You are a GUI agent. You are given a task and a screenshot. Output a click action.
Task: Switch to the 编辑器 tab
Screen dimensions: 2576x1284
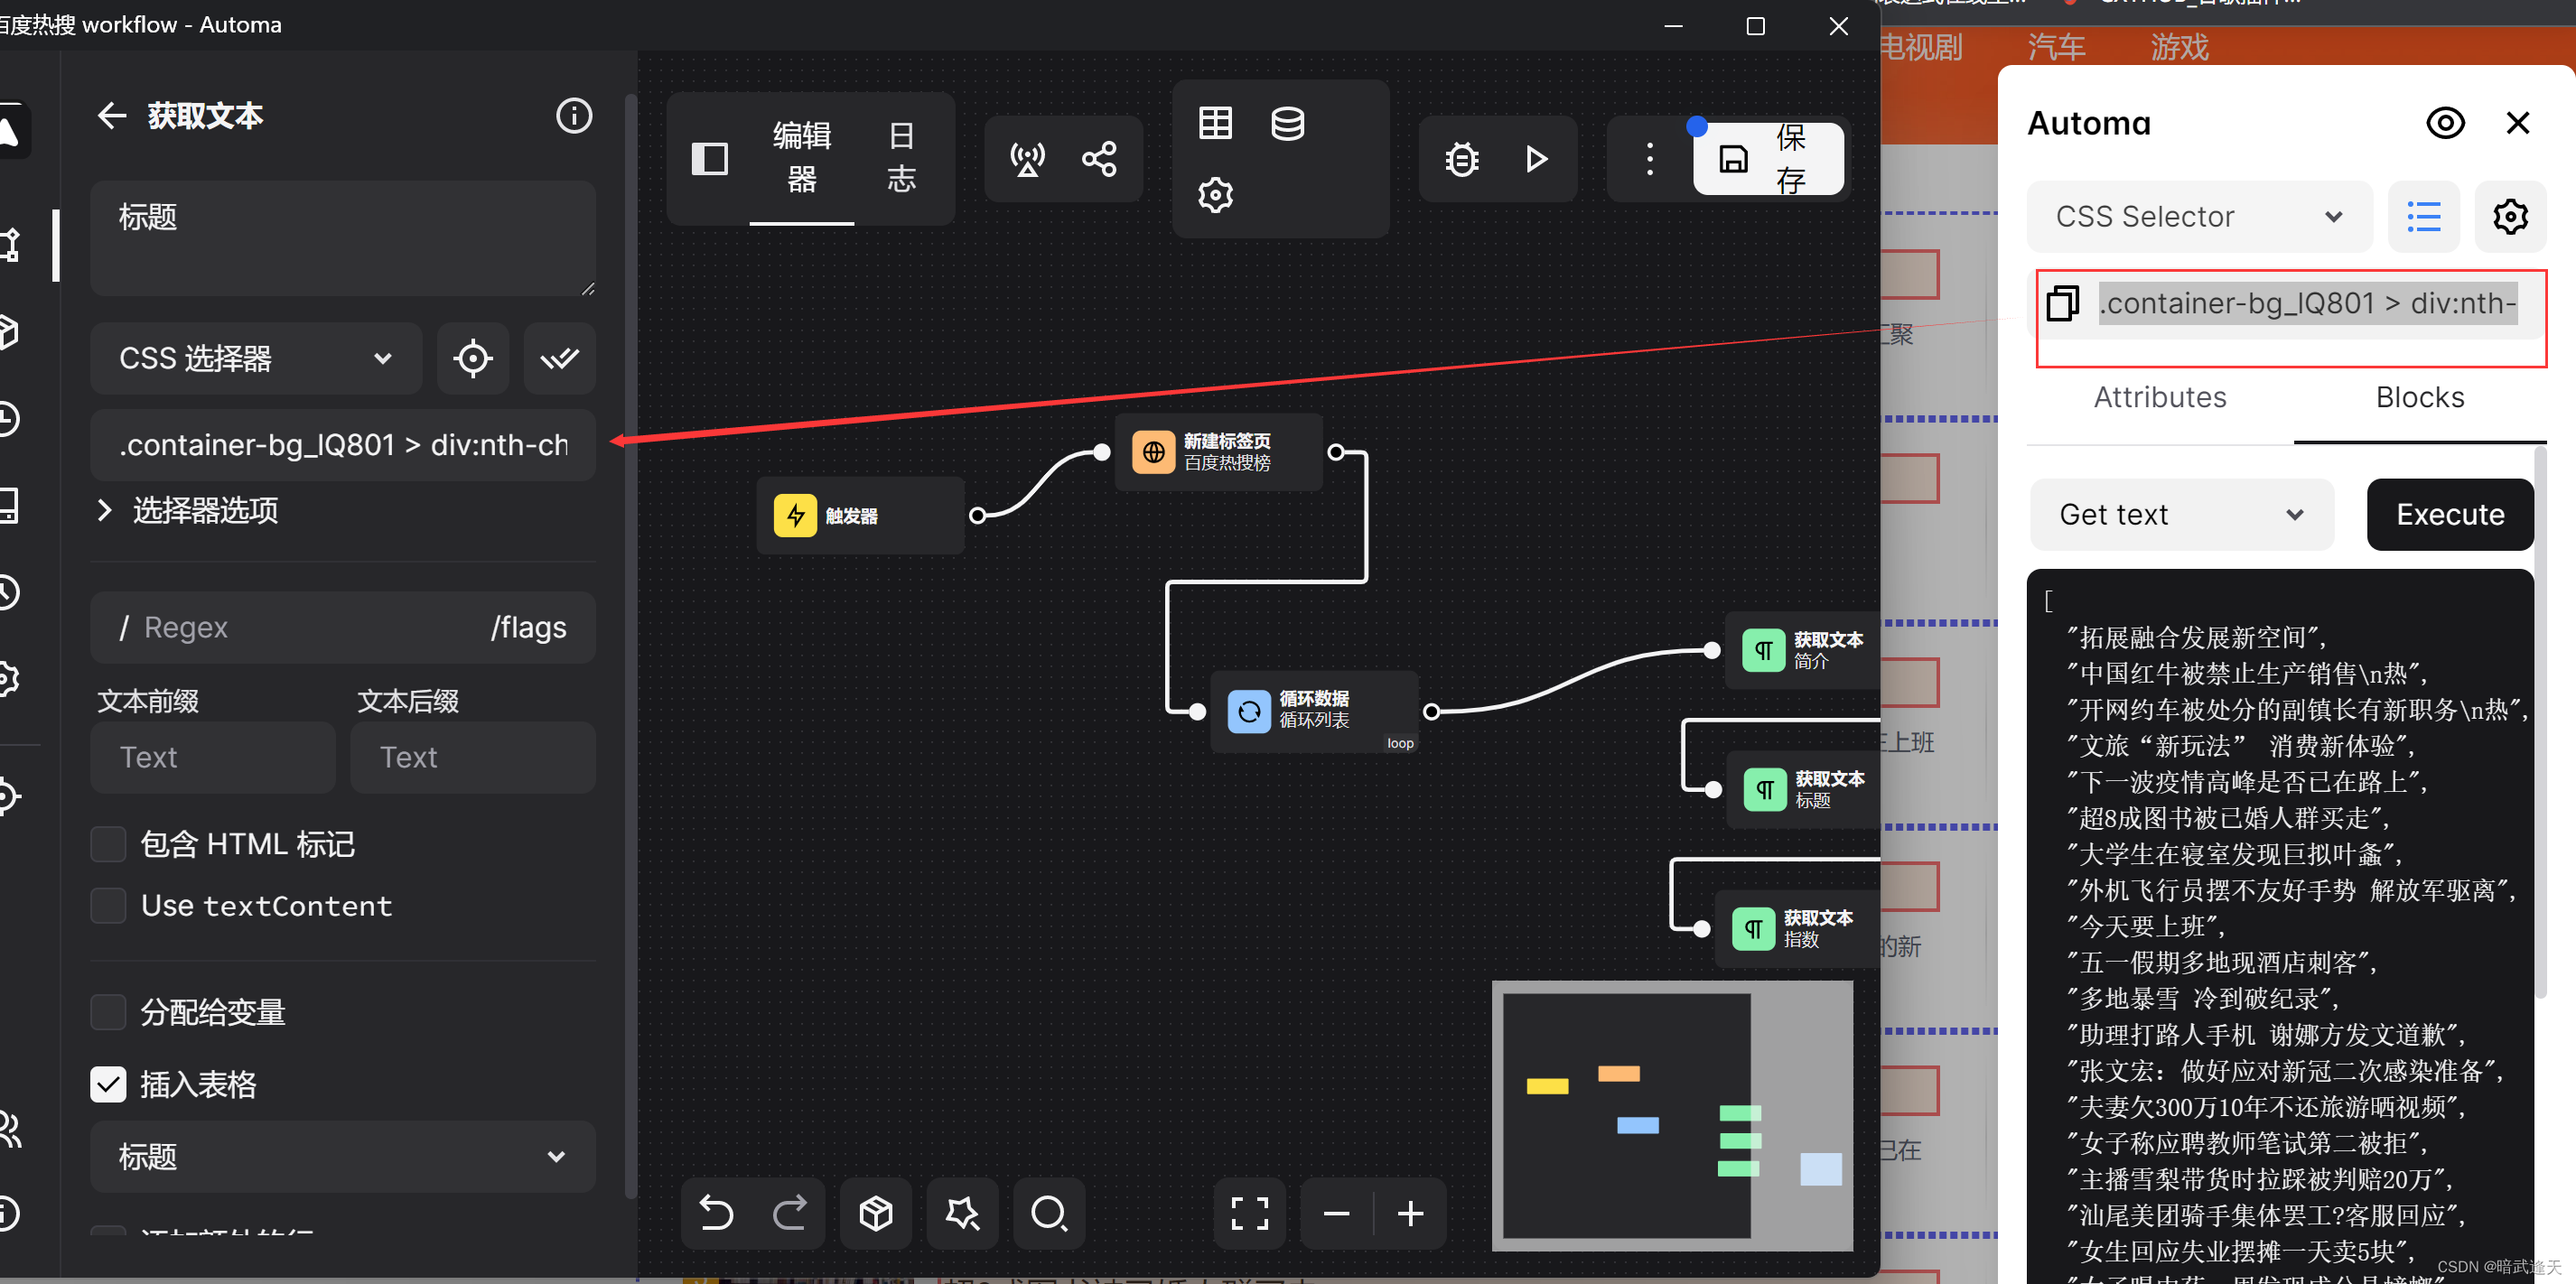[x=802, y=158]
